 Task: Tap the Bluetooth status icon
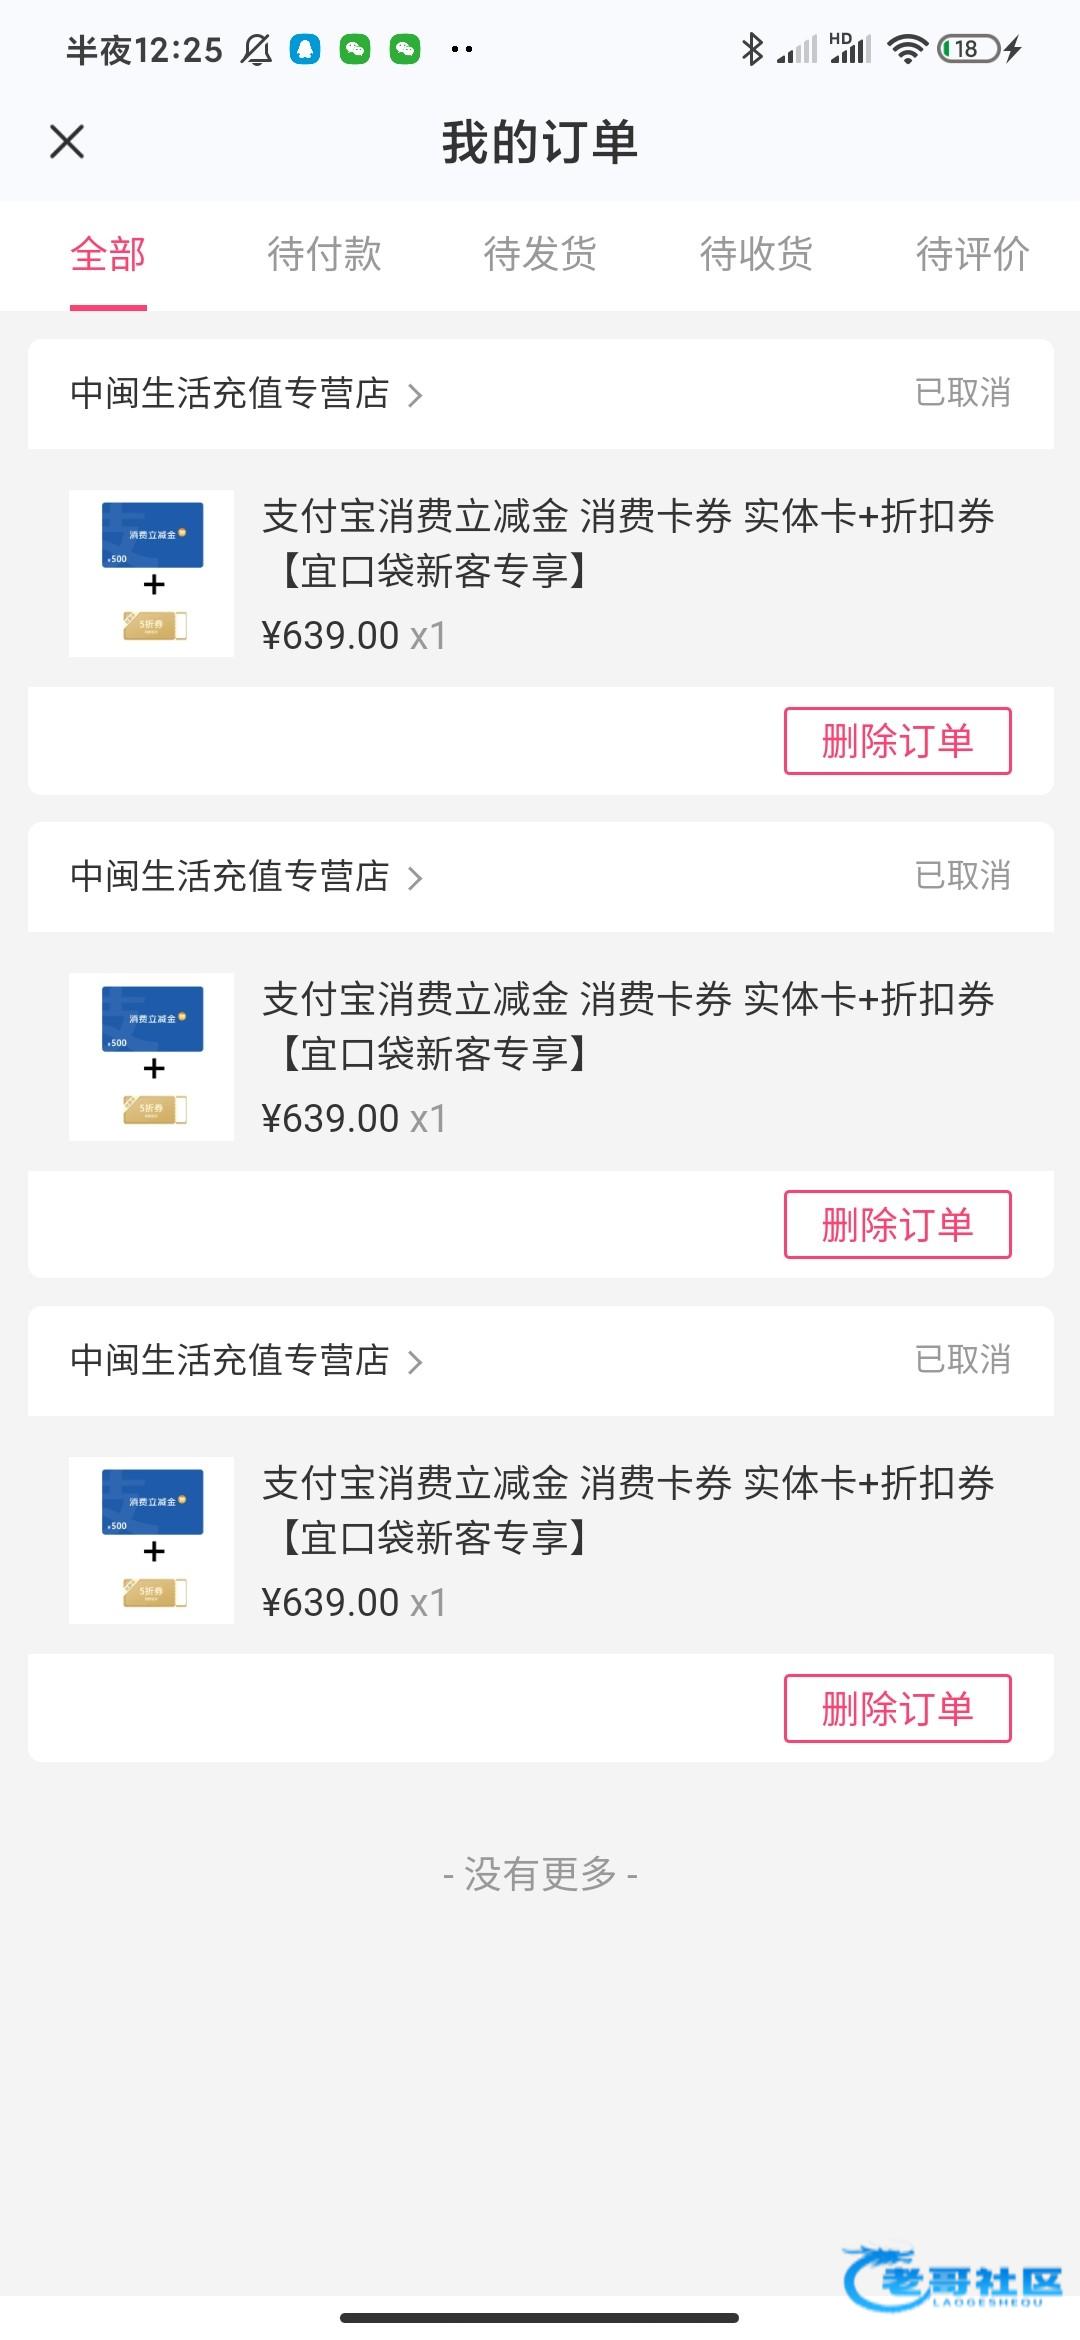752,49
